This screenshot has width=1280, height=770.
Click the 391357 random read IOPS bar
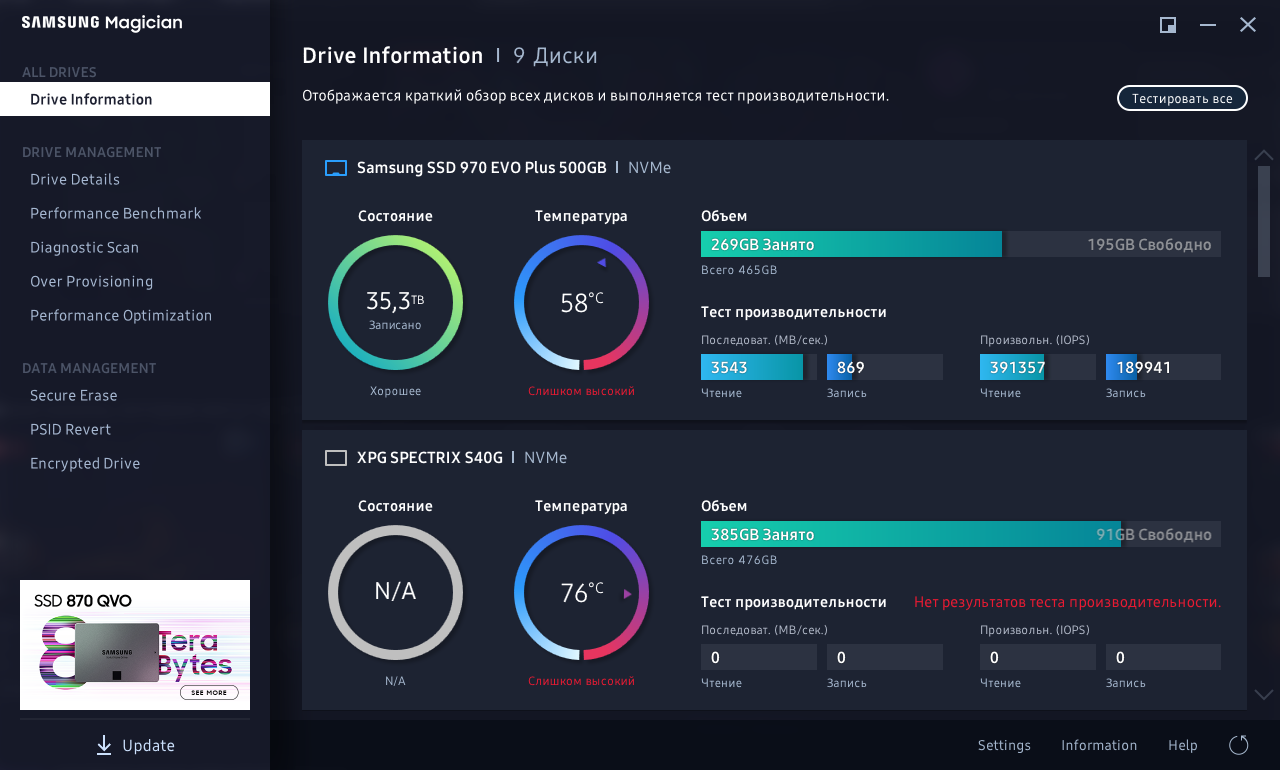click(x=1038, y=367)
